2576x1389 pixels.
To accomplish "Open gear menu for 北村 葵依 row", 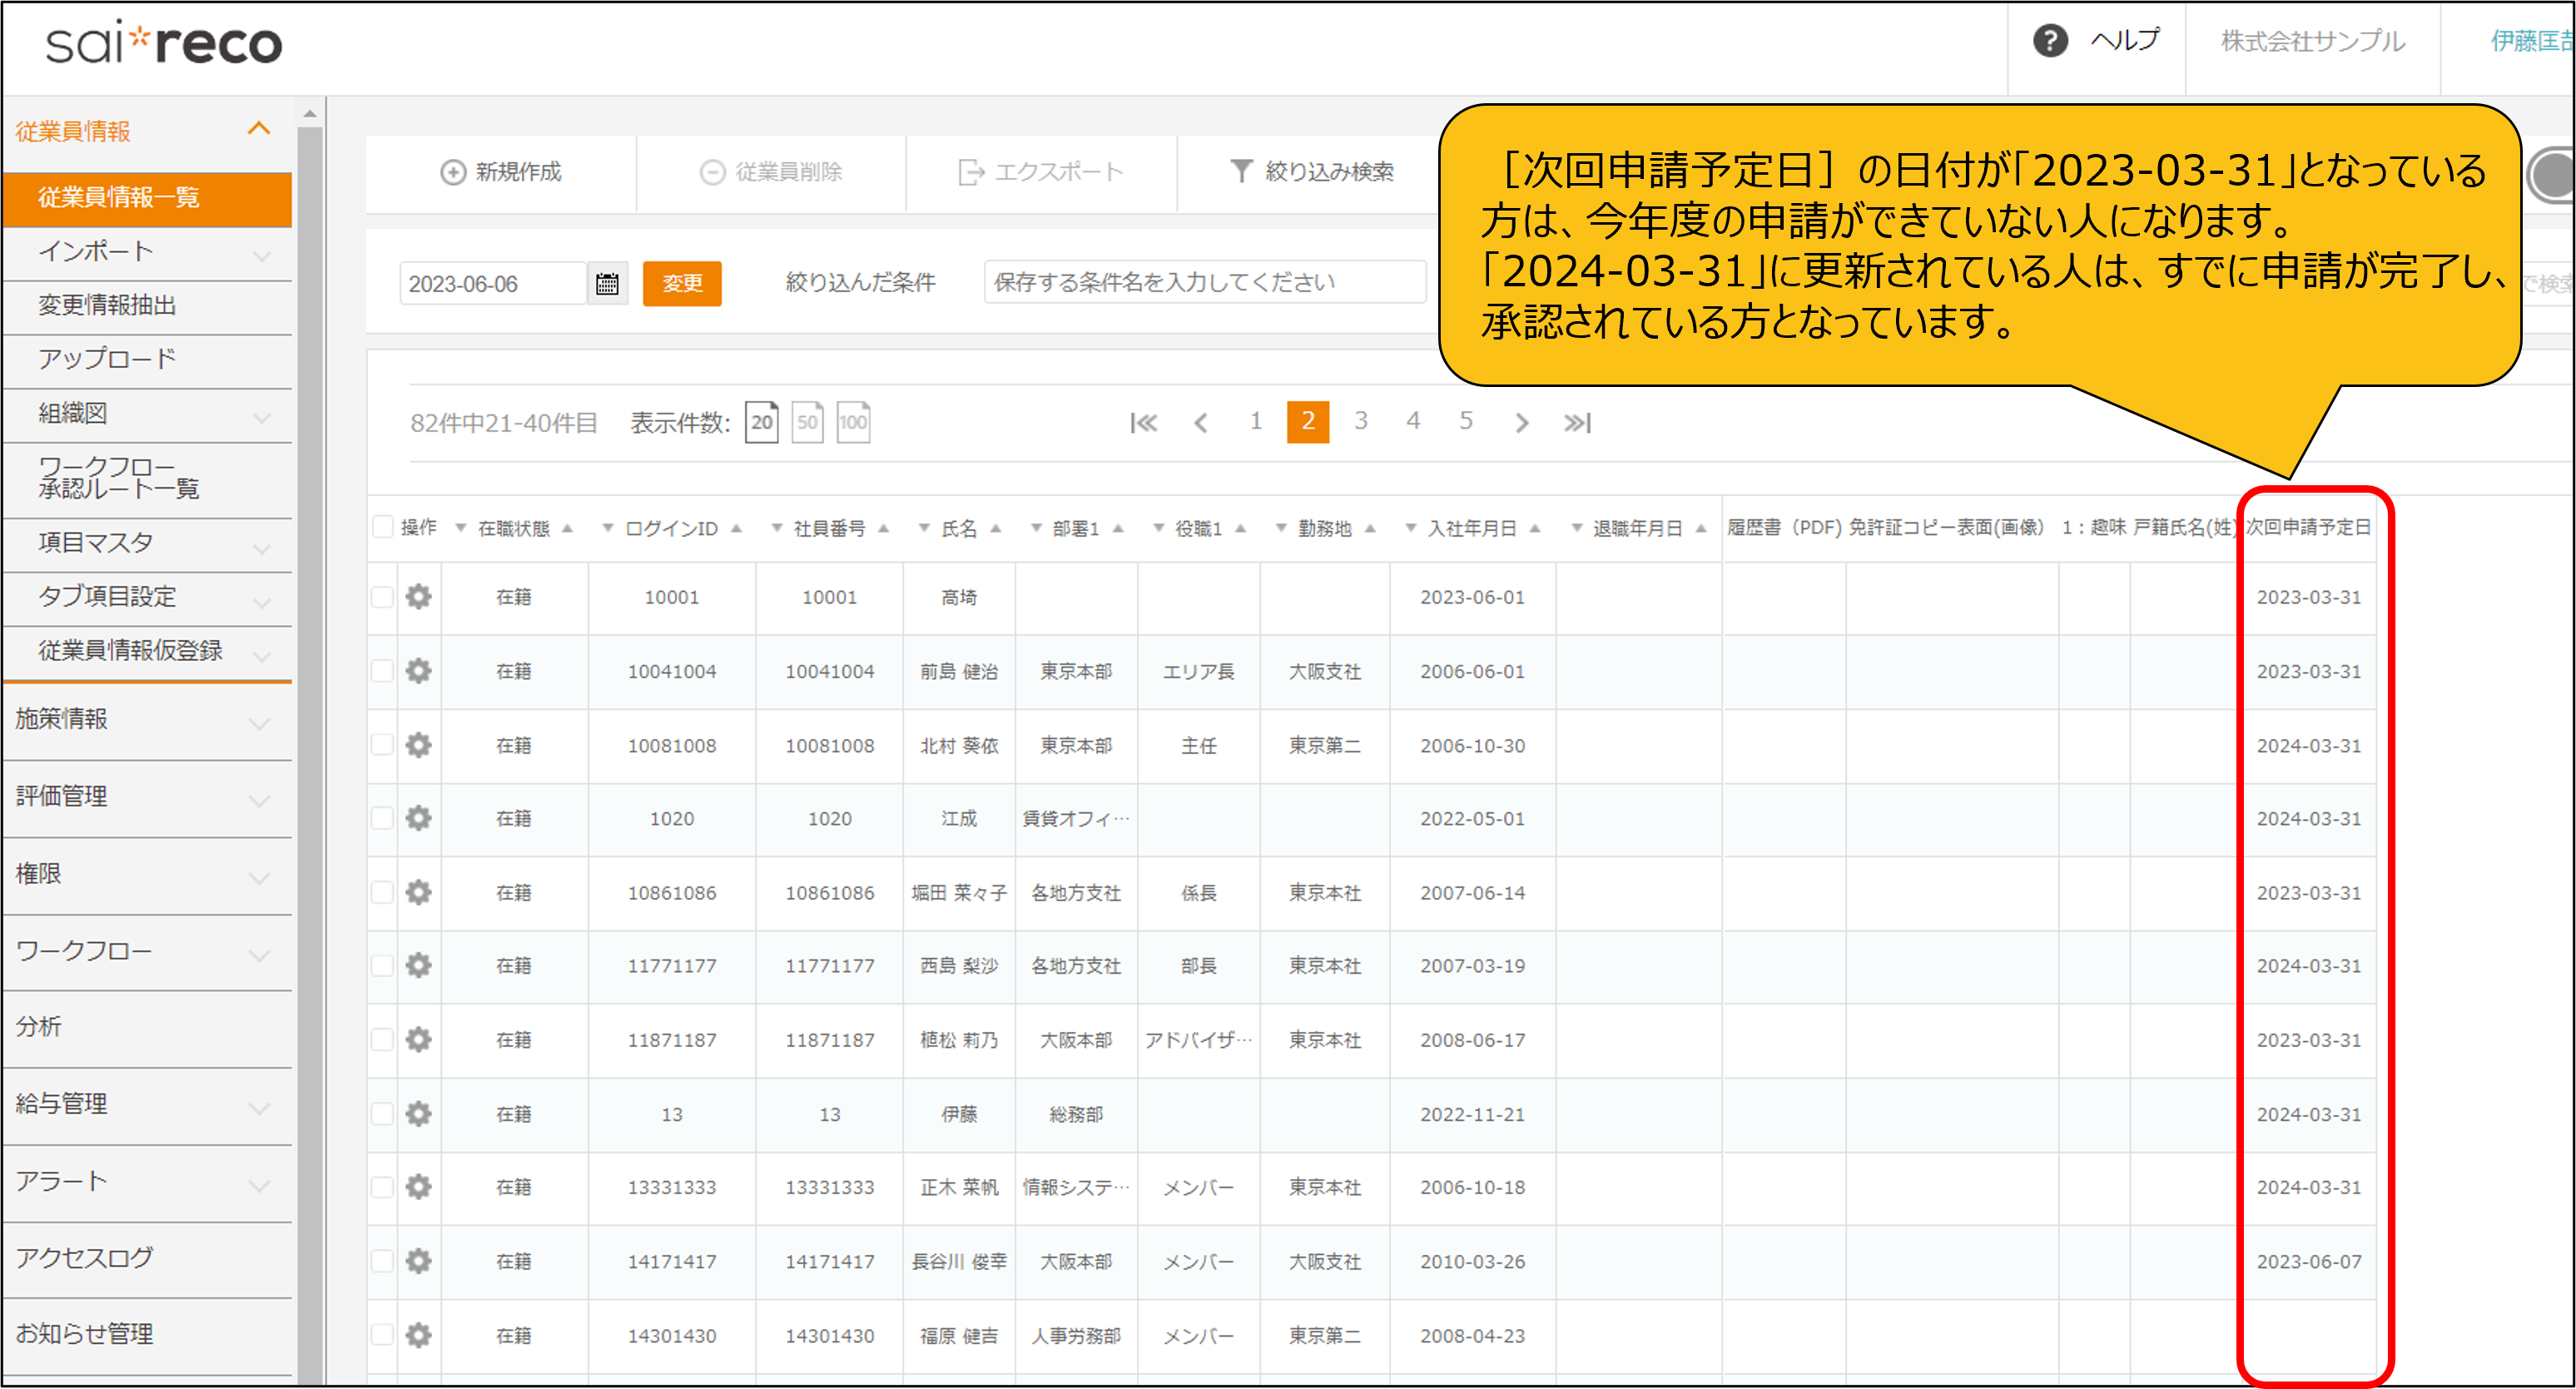I will [418, 745].
